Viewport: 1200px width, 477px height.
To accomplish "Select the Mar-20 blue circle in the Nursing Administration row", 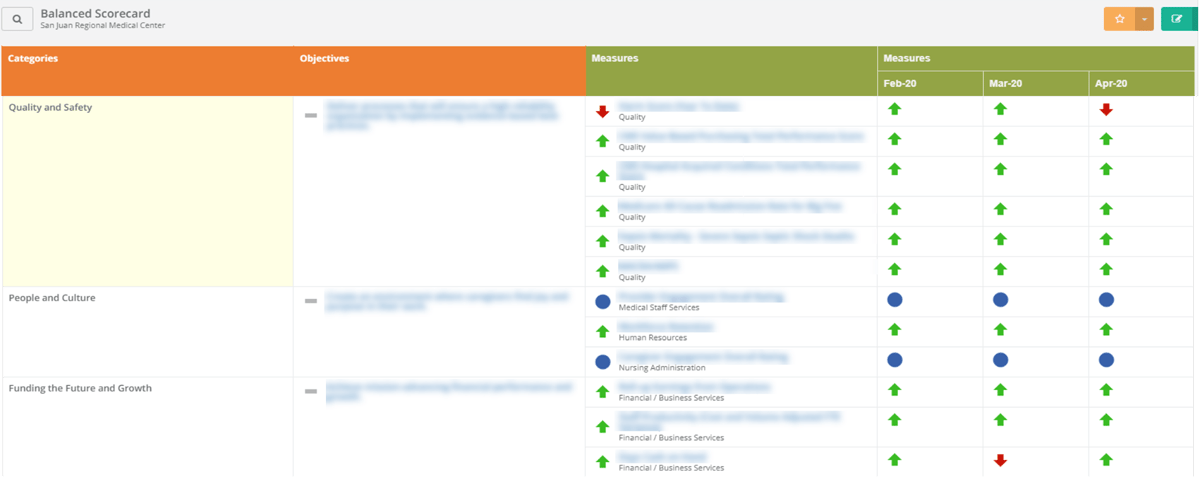I will tap(1000, 359).
